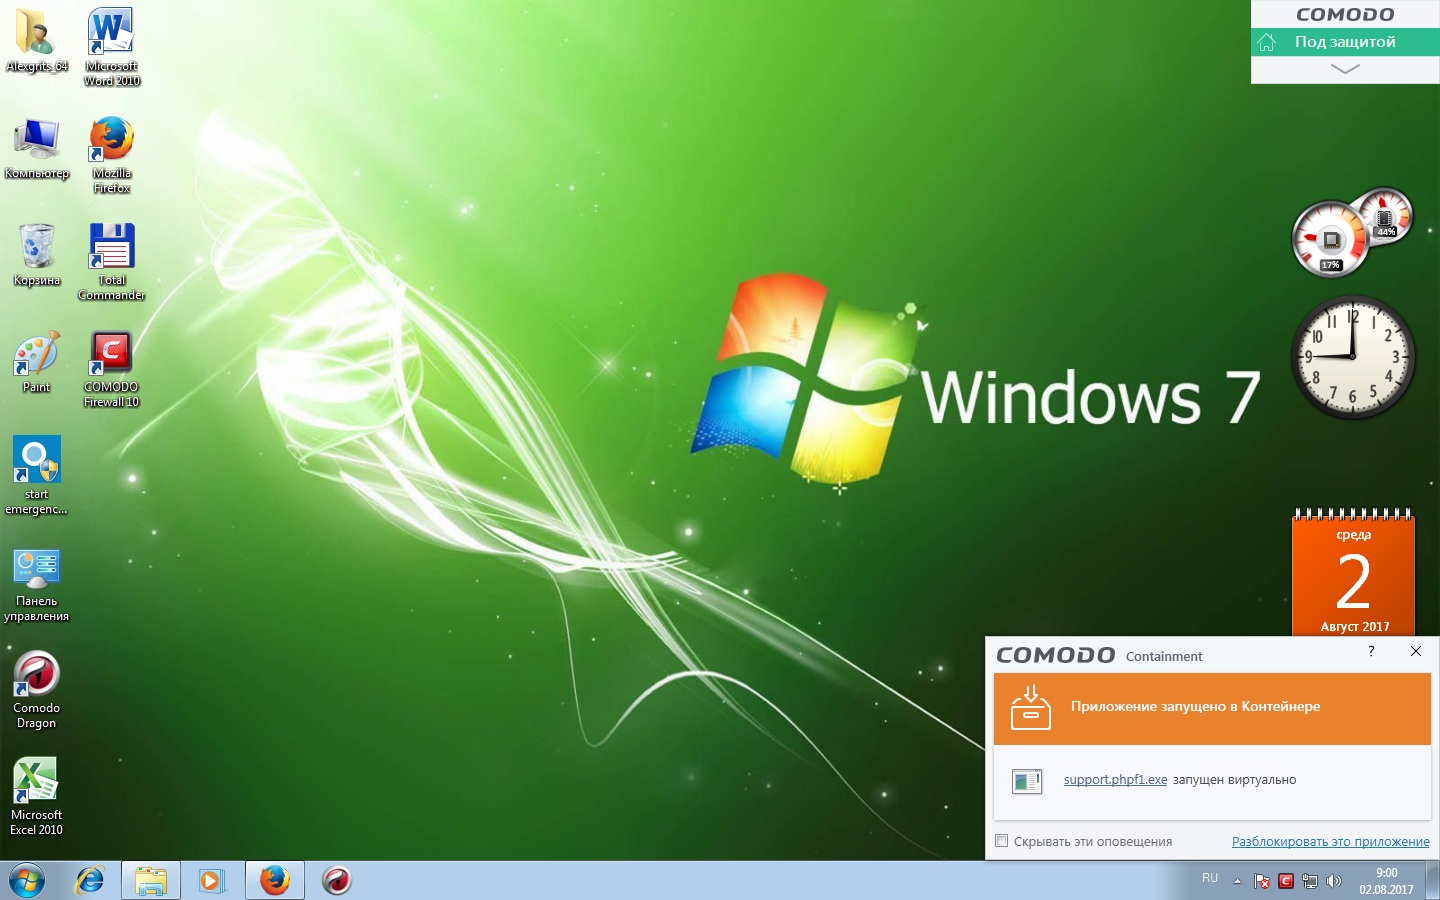The width and height of the screenshot is (1440, 900).
Task: Click the support.phpf1.exe link
Action: point(1115,780)
